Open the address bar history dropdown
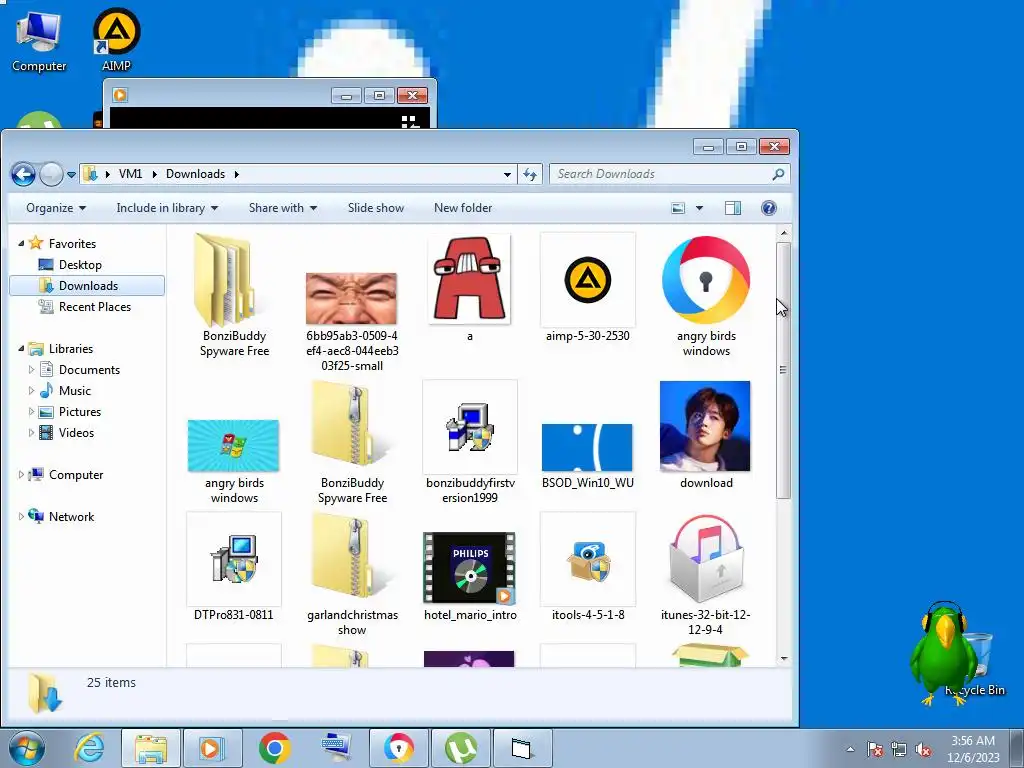 (x=507, y=174)
